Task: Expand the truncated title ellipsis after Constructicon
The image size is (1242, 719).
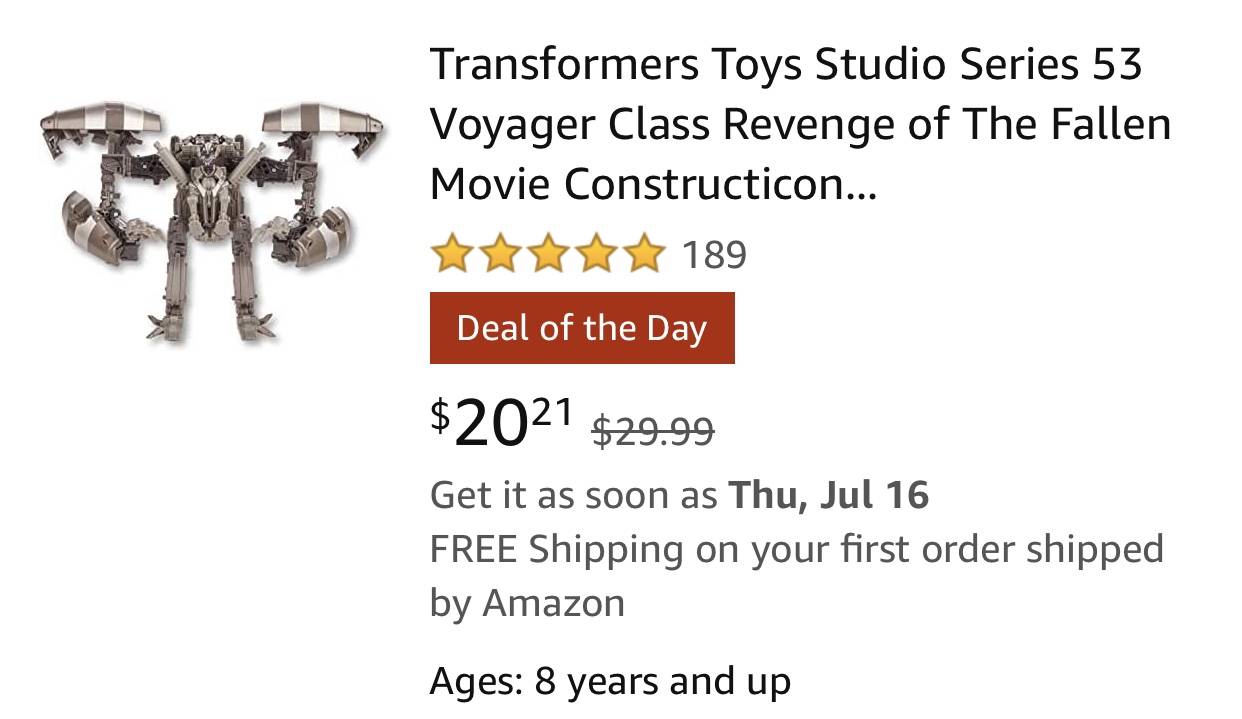Action: 860,188
